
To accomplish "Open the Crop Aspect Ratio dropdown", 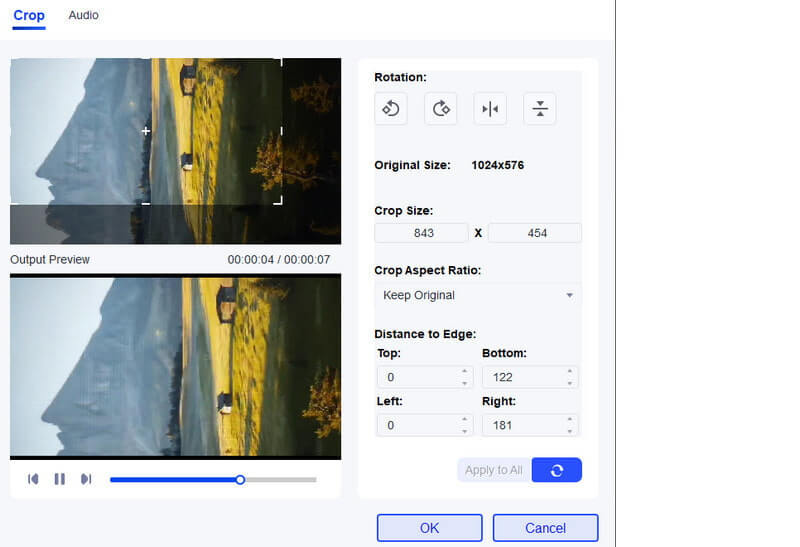I will (x=478, y=295).
